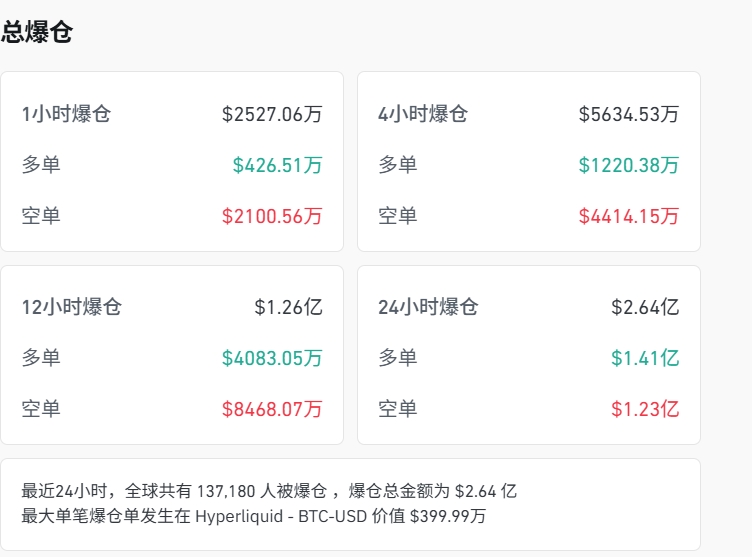
Task: Click the green long value $1.41亿
Action: 645,358
